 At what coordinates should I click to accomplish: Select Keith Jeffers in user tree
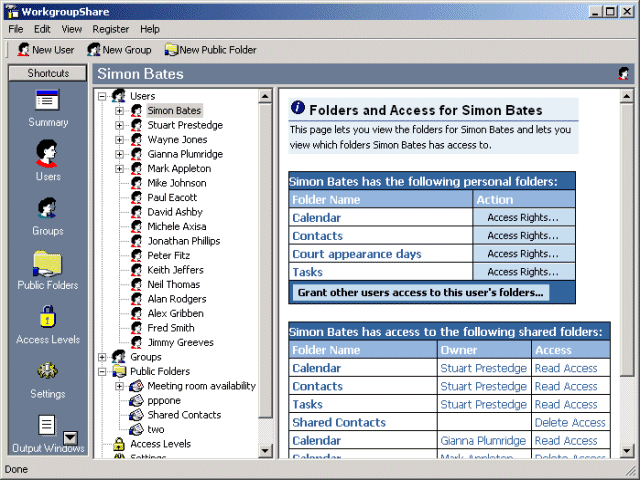pos(176,270)
